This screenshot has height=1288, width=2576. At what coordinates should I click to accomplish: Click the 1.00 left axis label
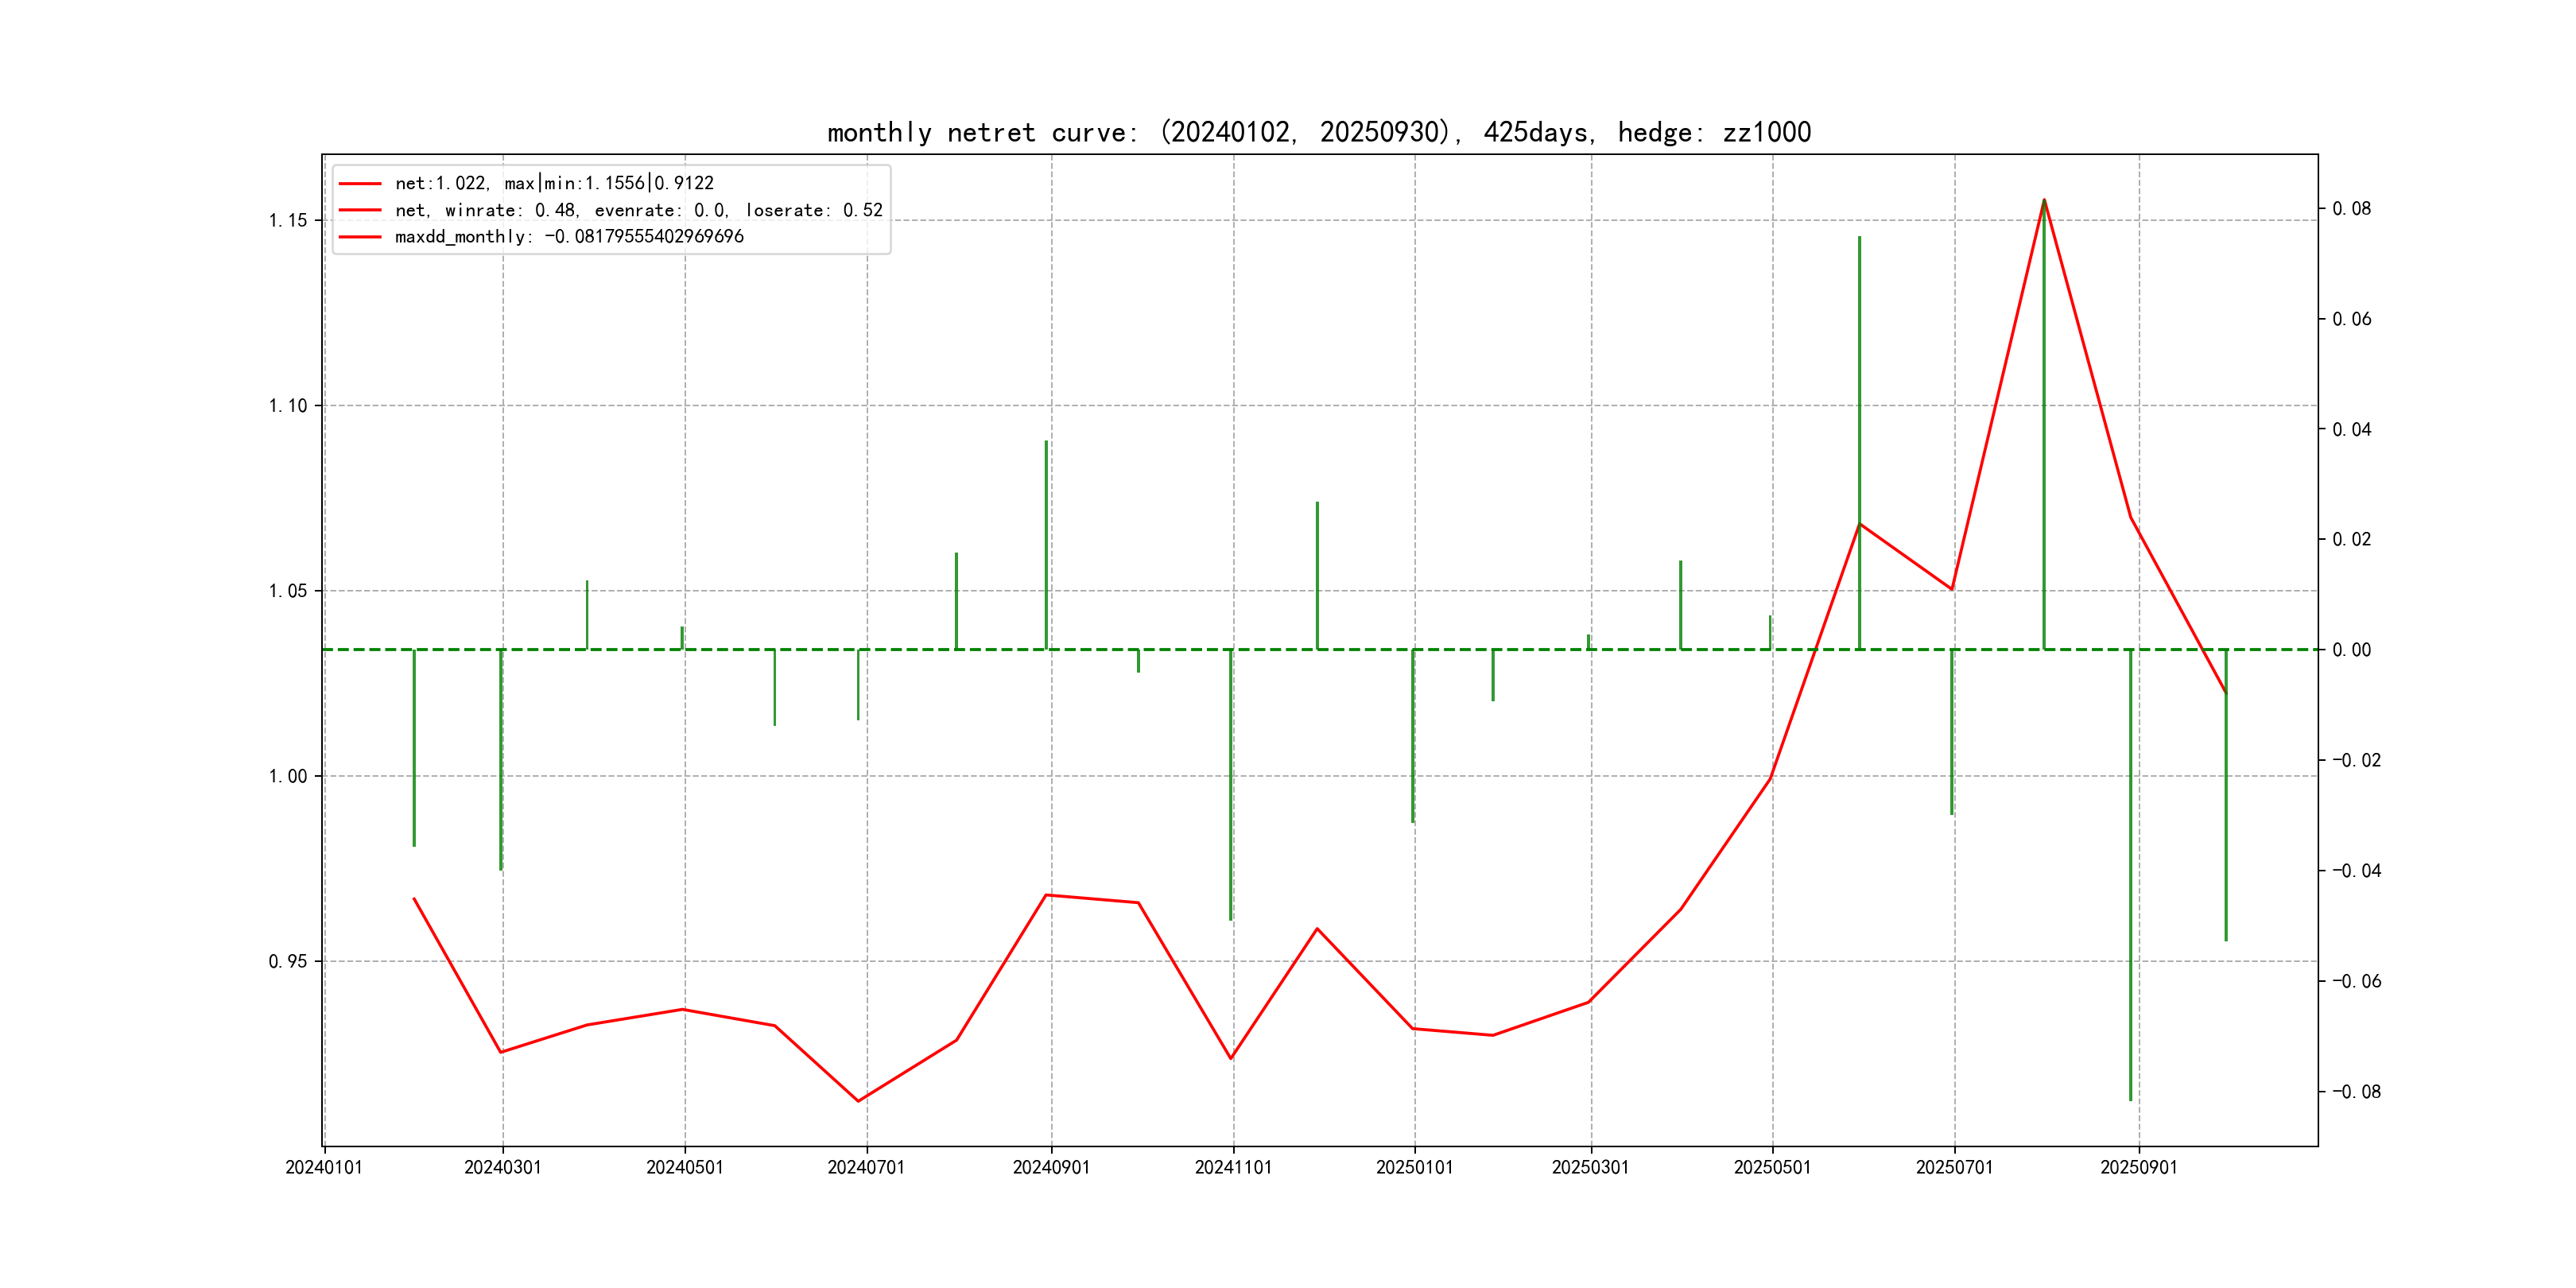pyautogui.click(x=287, y=776)
